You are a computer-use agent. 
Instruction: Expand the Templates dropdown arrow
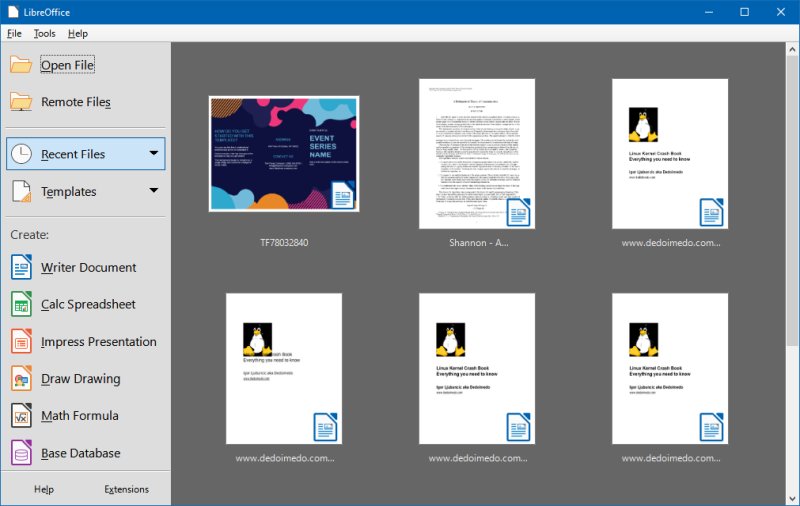[x=153, y=191]
